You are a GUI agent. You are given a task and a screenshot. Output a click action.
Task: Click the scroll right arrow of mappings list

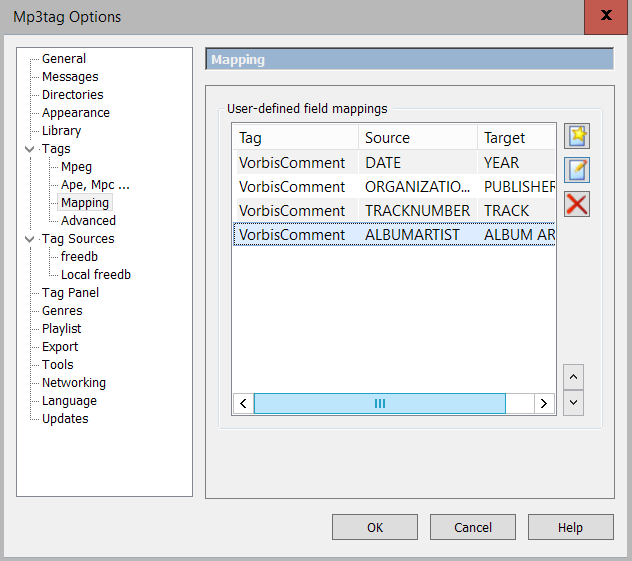coord(544,403)
